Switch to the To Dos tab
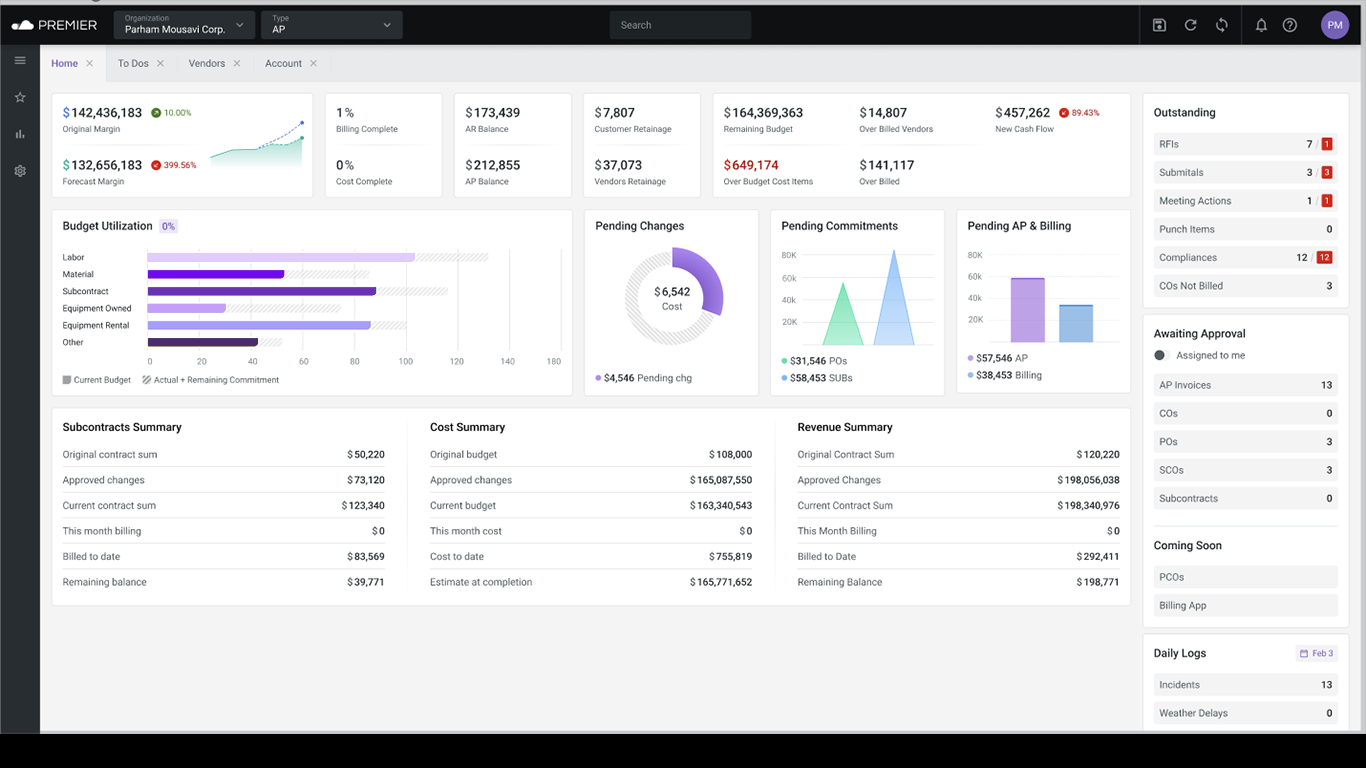The height and width of the screenshot is (768, 1366). 133,63
